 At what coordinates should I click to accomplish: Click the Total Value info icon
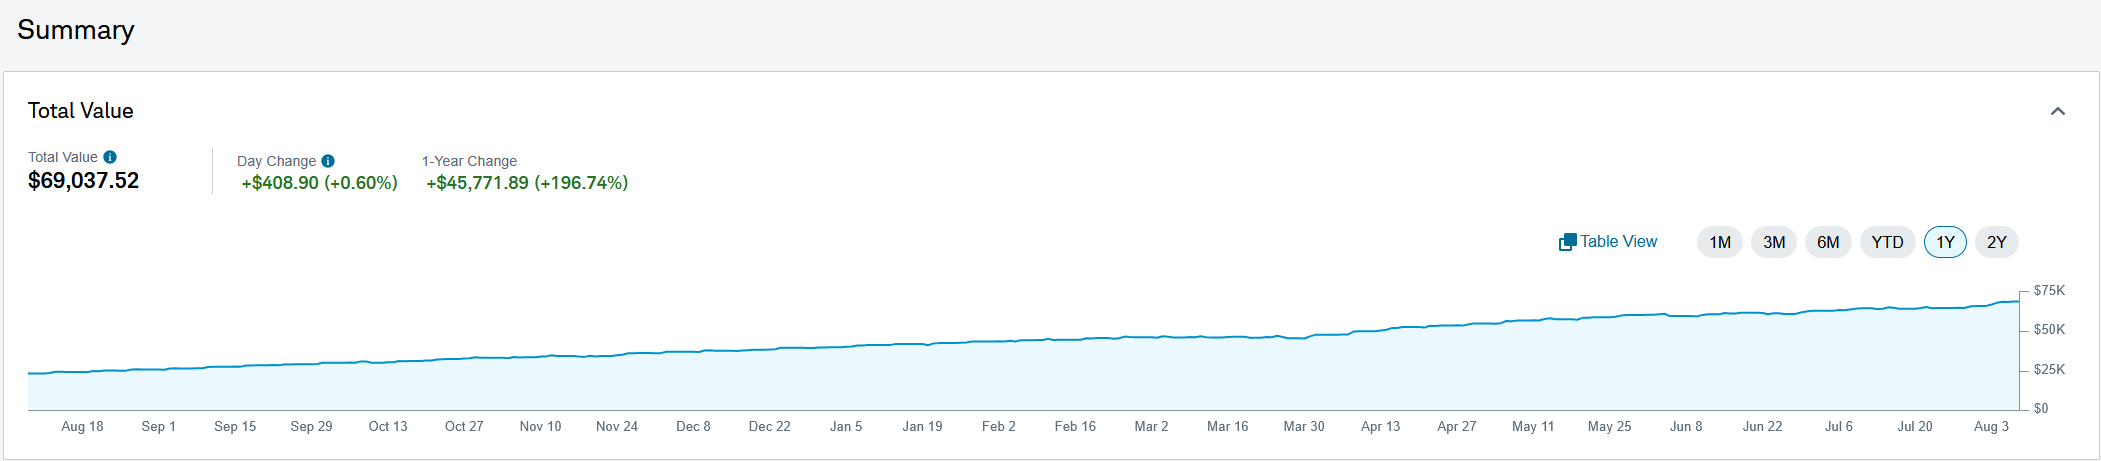point(110,157)
